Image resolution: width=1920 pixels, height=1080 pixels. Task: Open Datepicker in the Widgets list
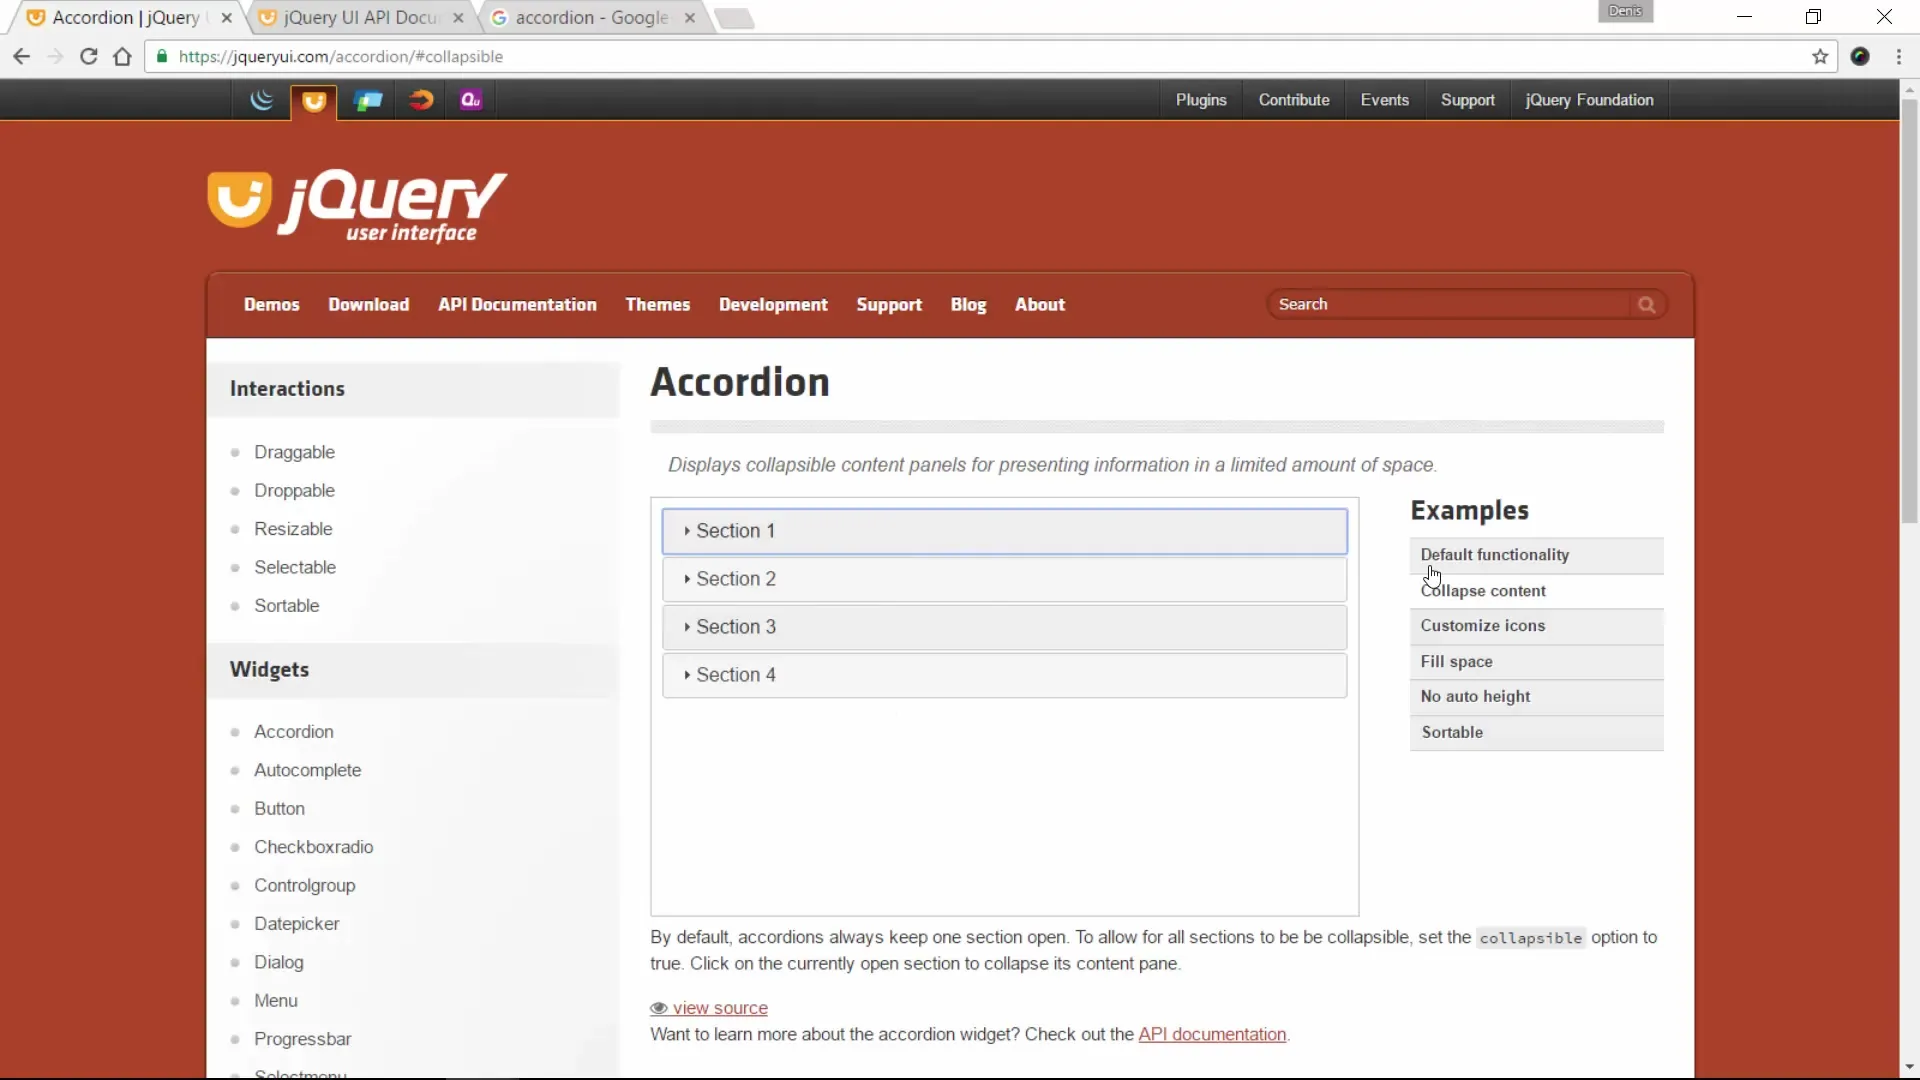coord(297,924)
